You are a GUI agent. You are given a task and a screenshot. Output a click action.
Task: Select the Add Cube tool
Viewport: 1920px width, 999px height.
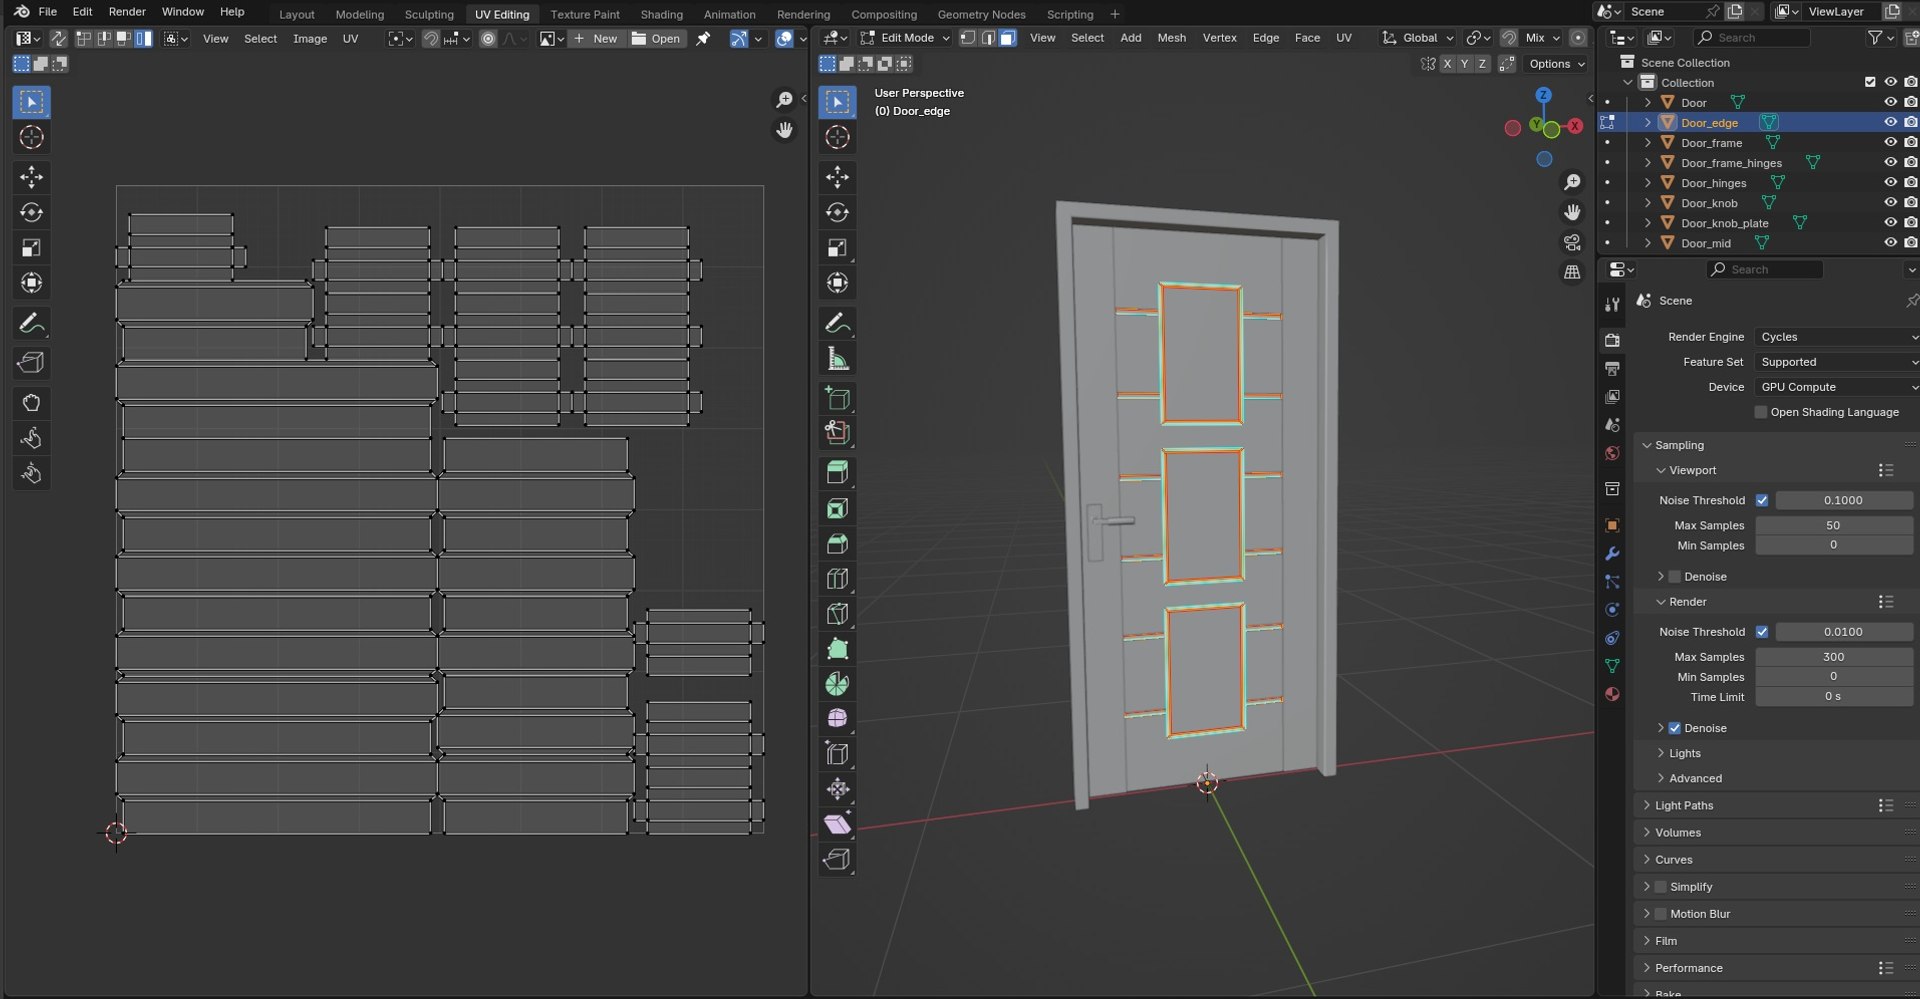coord(837,398)
